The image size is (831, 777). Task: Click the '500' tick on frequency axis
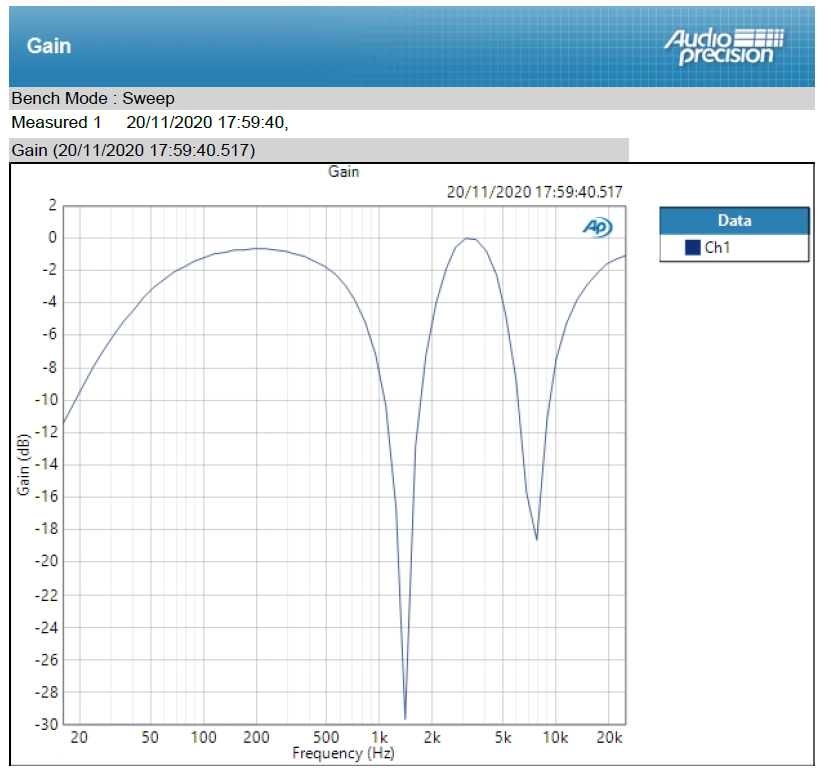point(326,737)
